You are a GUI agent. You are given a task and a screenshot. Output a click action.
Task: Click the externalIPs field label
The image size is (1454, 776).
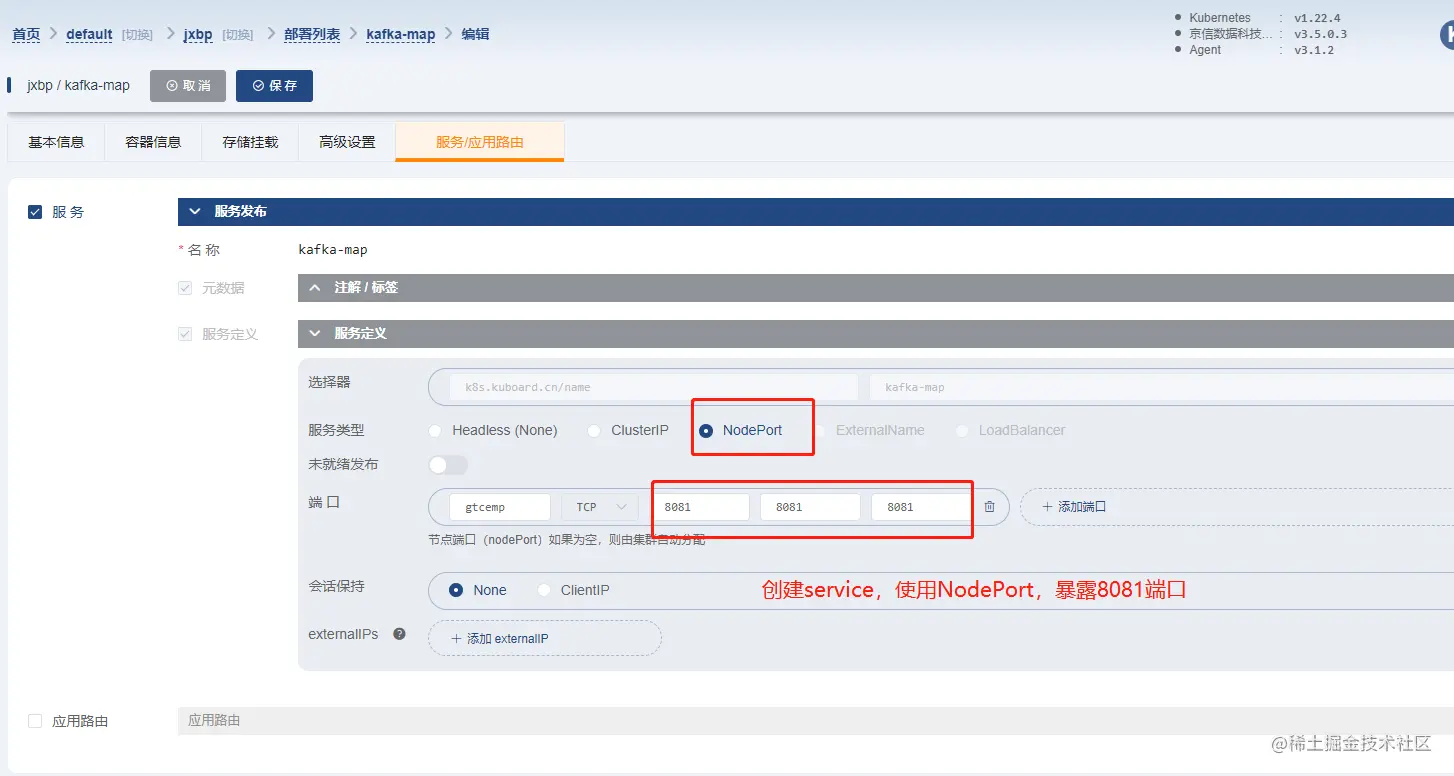pos(343,634)
